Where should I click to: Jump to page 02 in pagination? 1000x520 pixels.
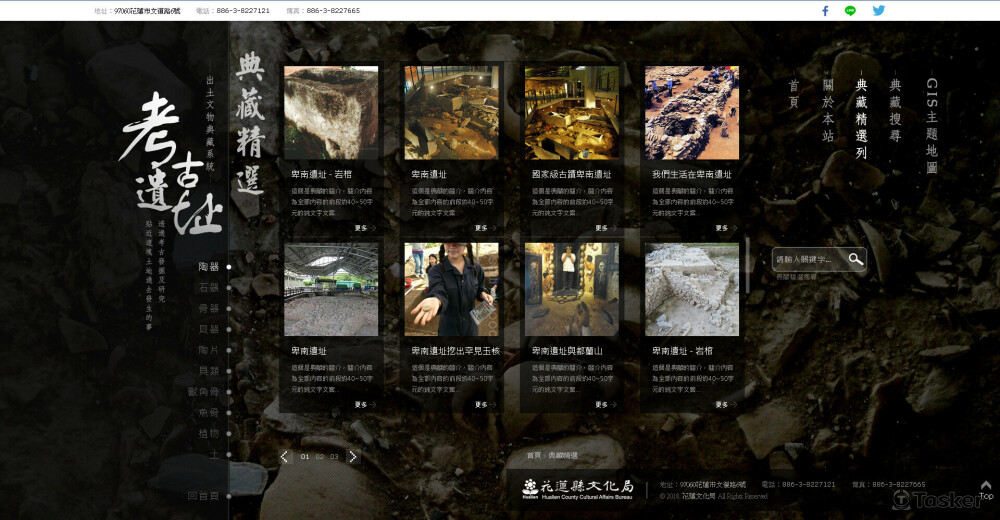pyautogui.click(x=320, y=457)
